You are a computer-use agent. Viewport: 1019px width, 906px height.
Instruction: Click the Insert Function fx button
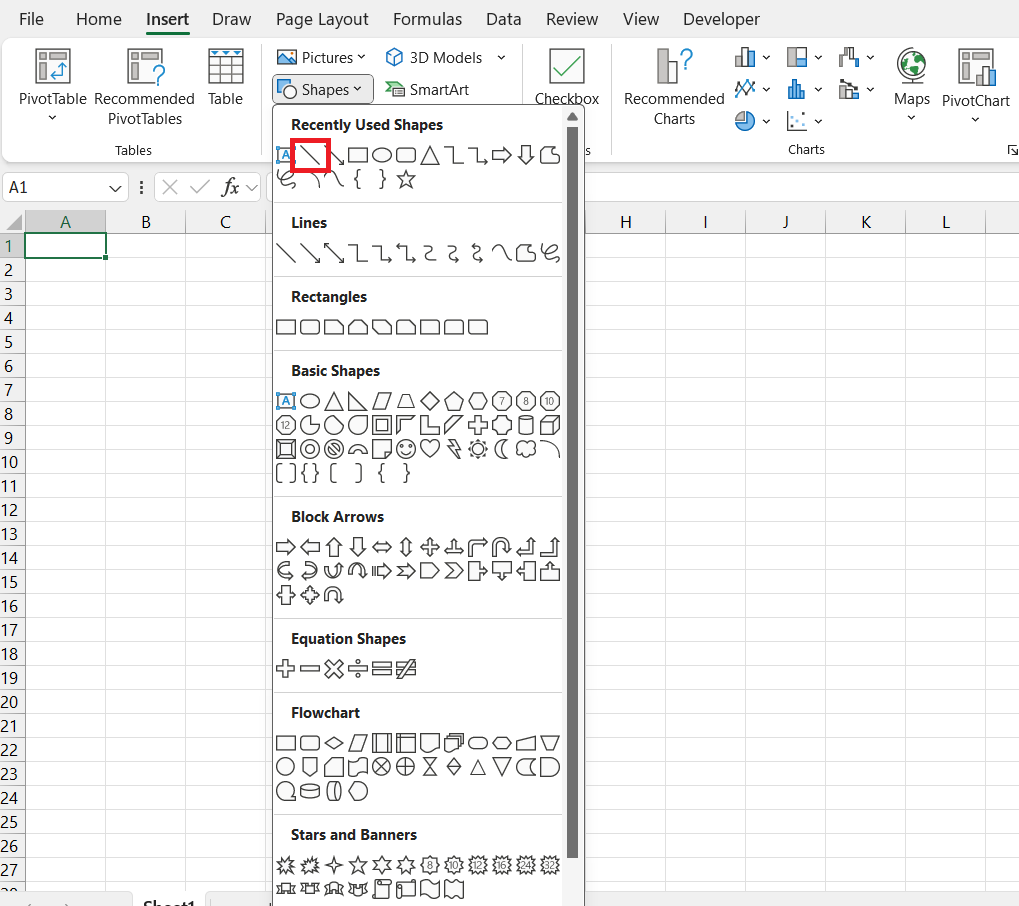pyautogui.click(x=230, y=188)
